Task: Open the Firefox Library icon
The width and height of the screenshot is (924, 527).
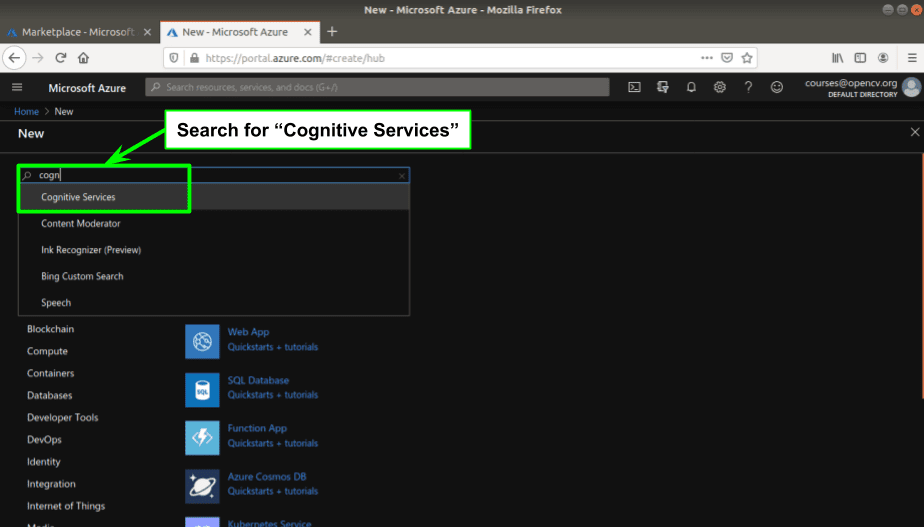Action: pos(837,58)
